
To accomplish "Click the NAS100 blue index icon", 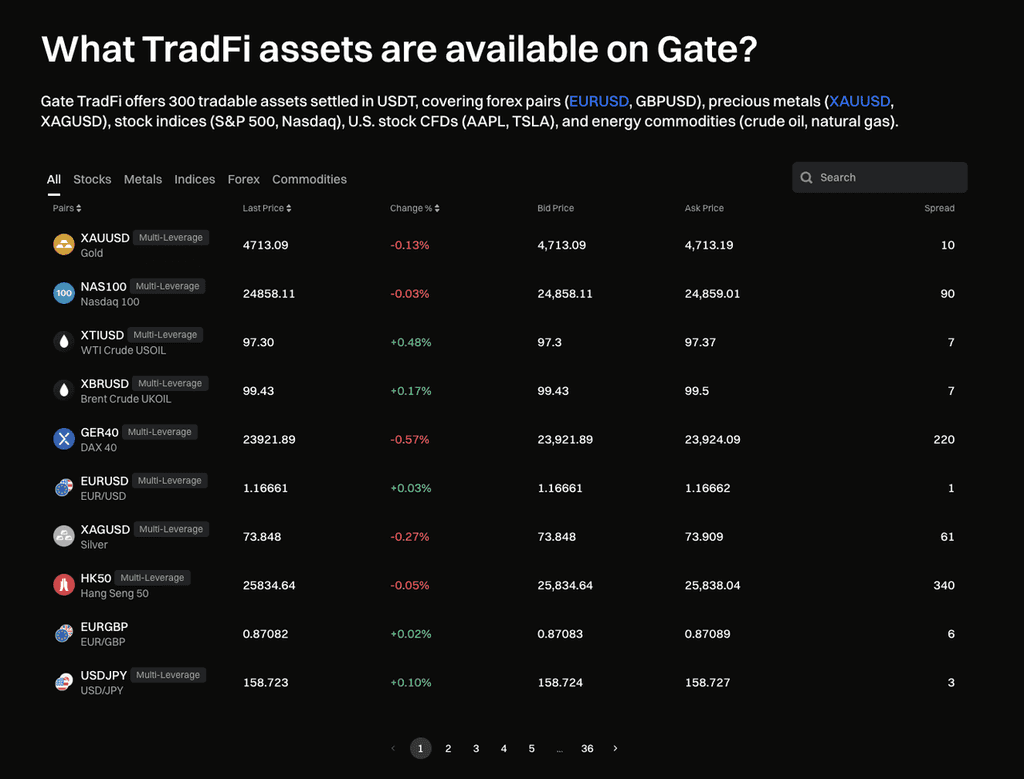I will [x=64, y=293].
